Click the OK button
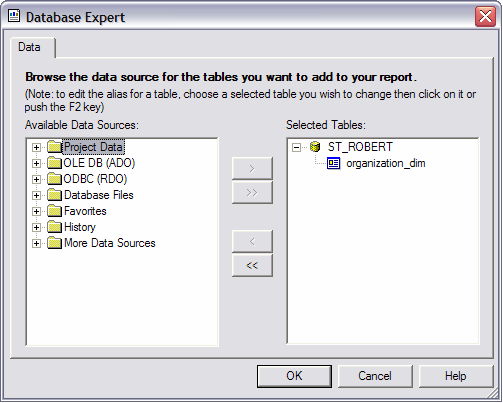The image size is (503, 403). [294, 376]
